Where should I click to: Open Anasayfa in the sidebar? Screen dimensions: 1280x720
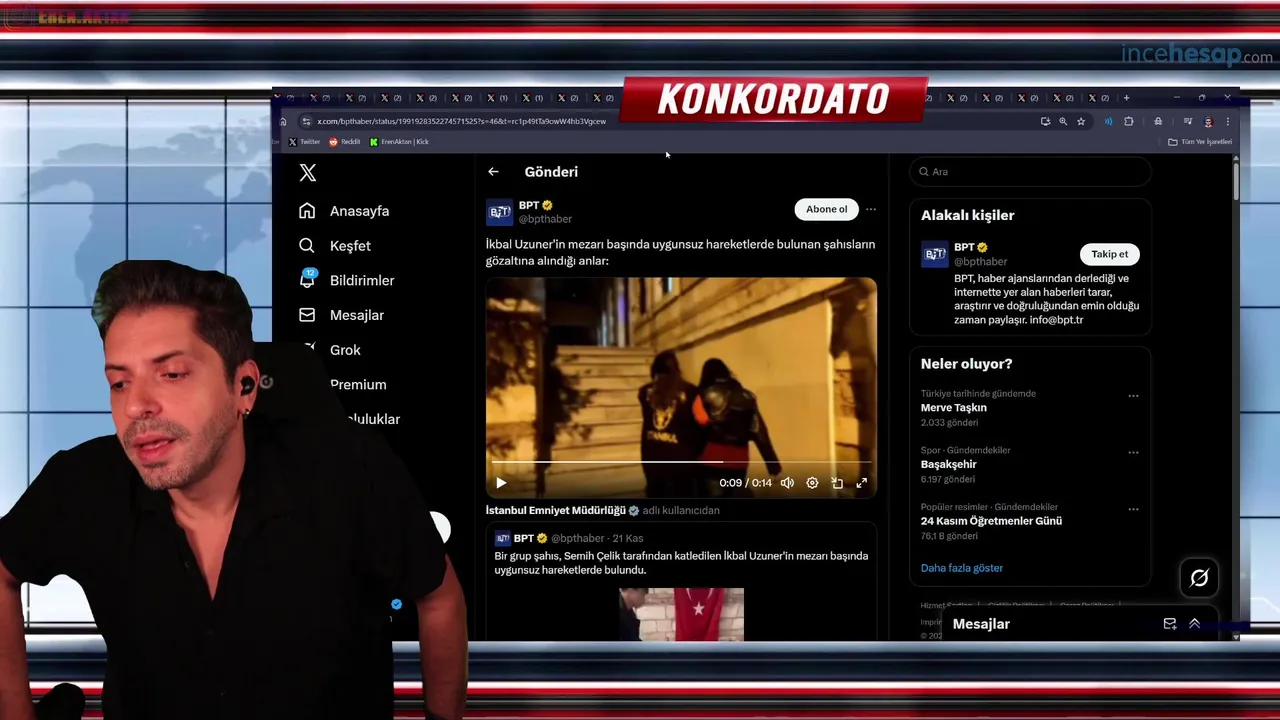coord(344,211)
